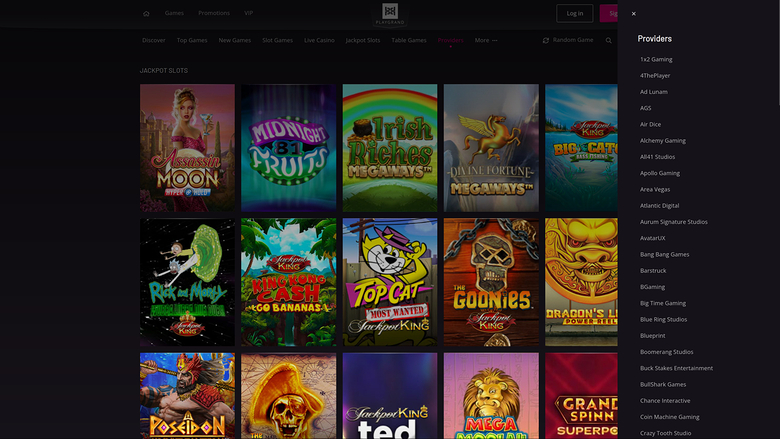This screenshot has width=780, height=439.
Task: Select provider AvatarUX
Action: [x=653, y=238]
